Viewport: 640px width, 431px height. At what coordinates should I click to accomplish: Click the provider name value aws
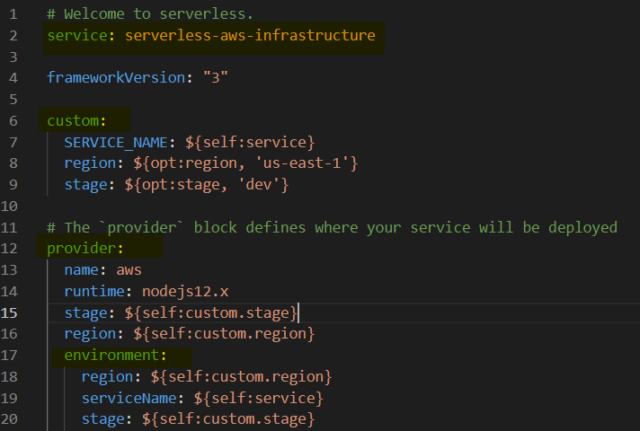129,270
